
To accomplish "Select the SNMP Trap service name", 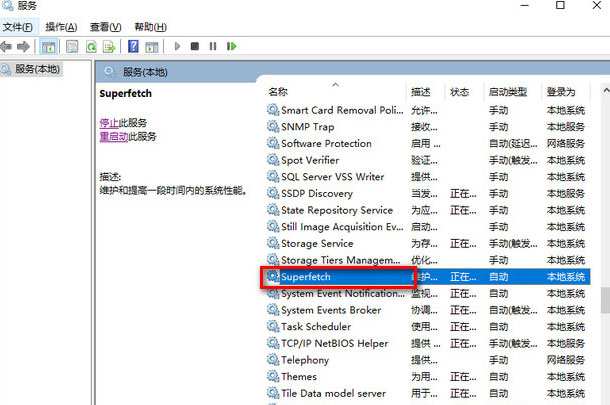I will tap(307, 127).
